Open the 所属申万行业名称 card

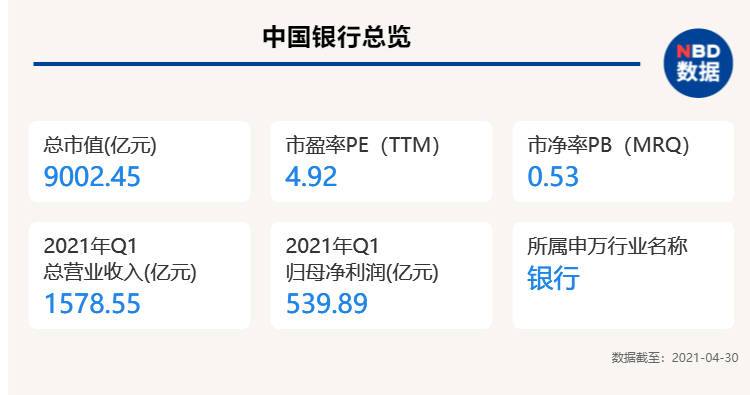pyautogui.click(x=623, y=275)
